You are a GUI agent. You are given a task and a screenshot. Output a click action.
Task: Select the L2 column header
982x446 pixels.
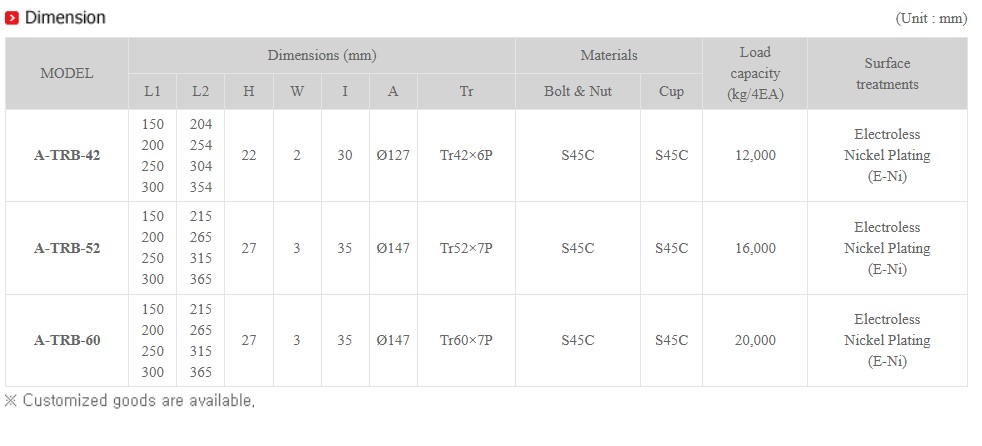tap(200, 91)
